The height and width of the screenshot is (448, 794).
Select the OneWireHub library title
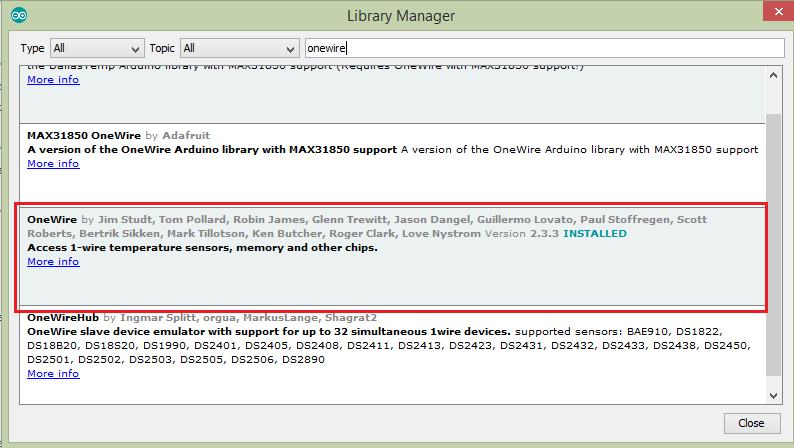(x=63, y=318)
